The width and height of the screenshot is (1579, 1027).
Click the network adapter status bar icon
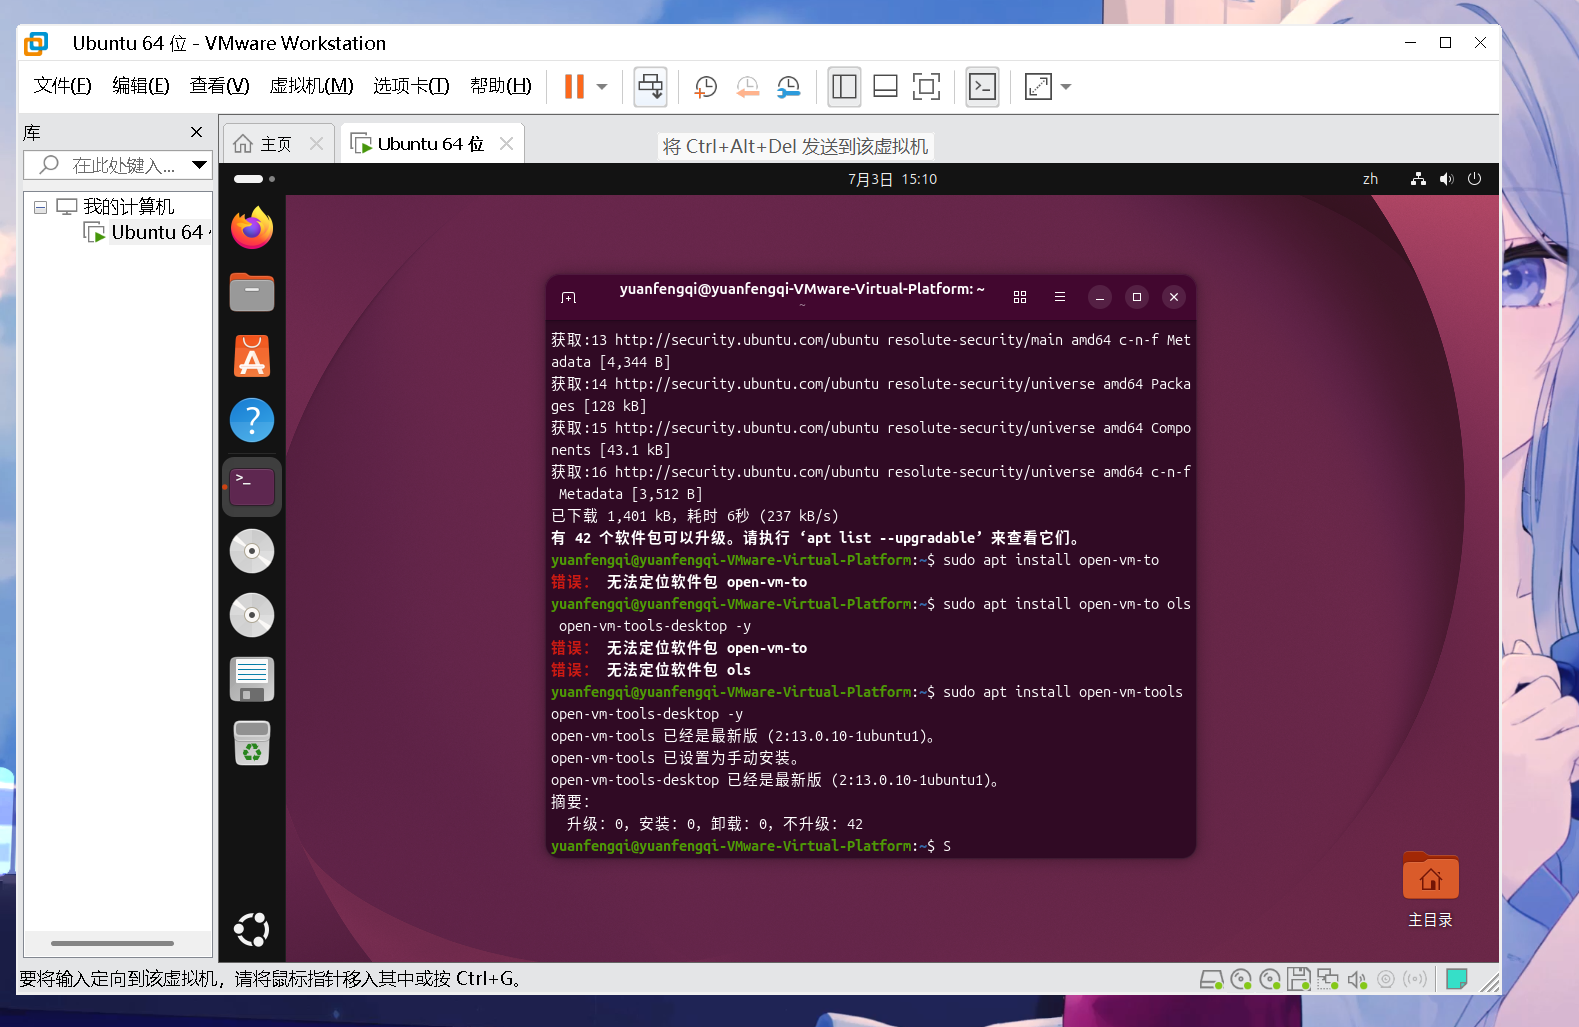tap(1328, 979)
